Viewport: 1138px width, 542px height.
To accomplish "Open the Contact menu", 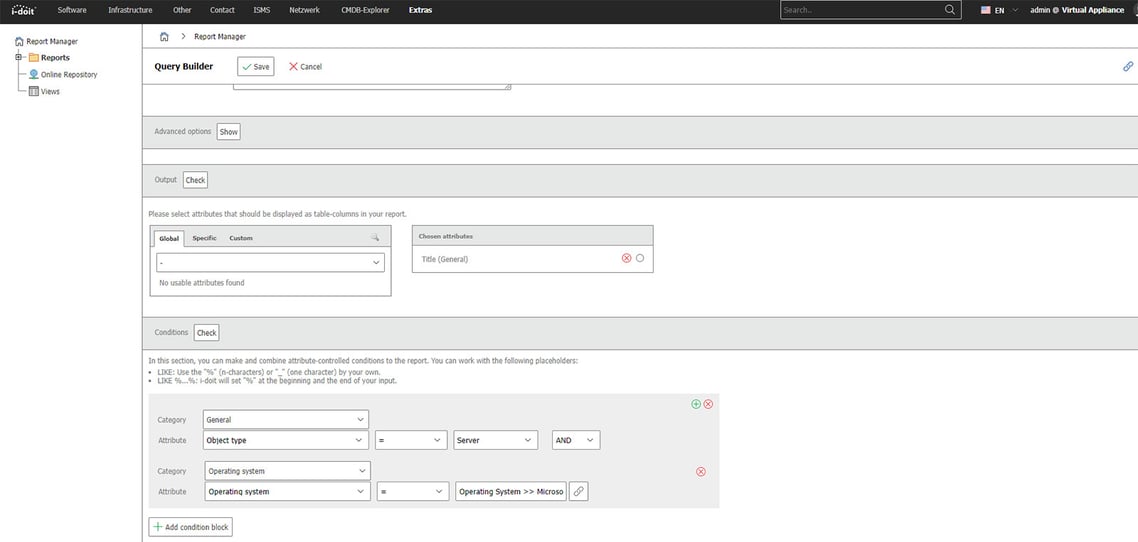I will [x=222, y=10].
